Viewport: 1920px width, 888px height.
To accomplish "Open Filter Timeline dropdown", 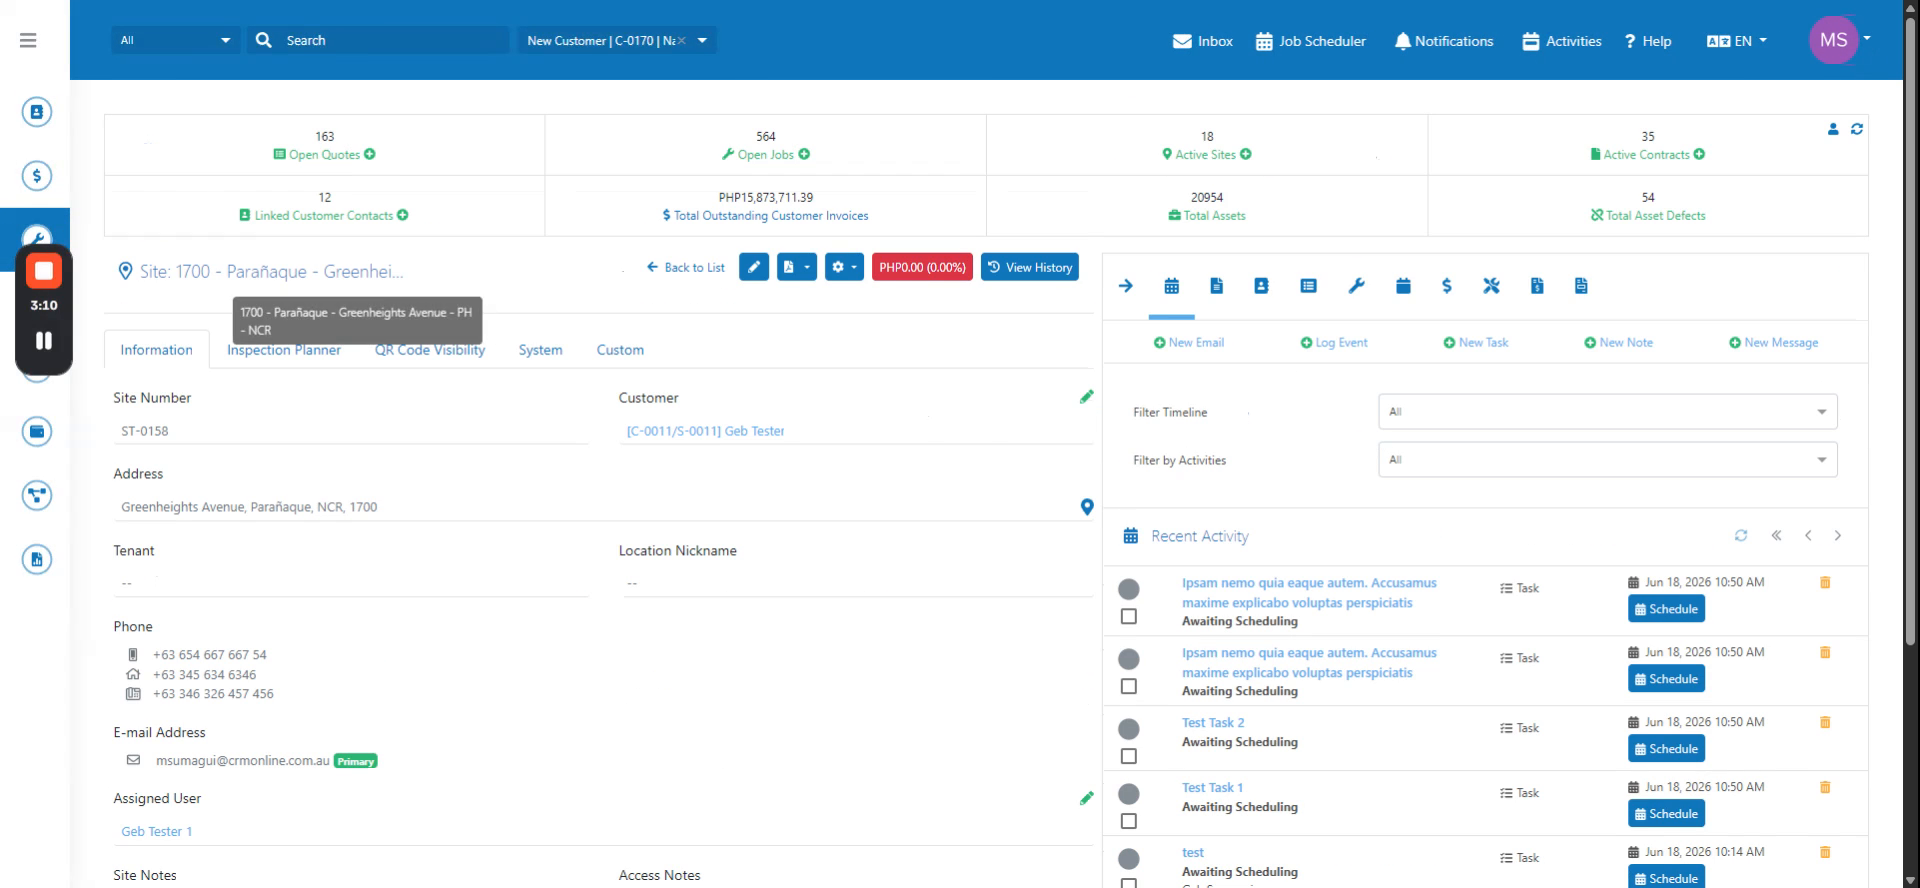I will 1607,412.
